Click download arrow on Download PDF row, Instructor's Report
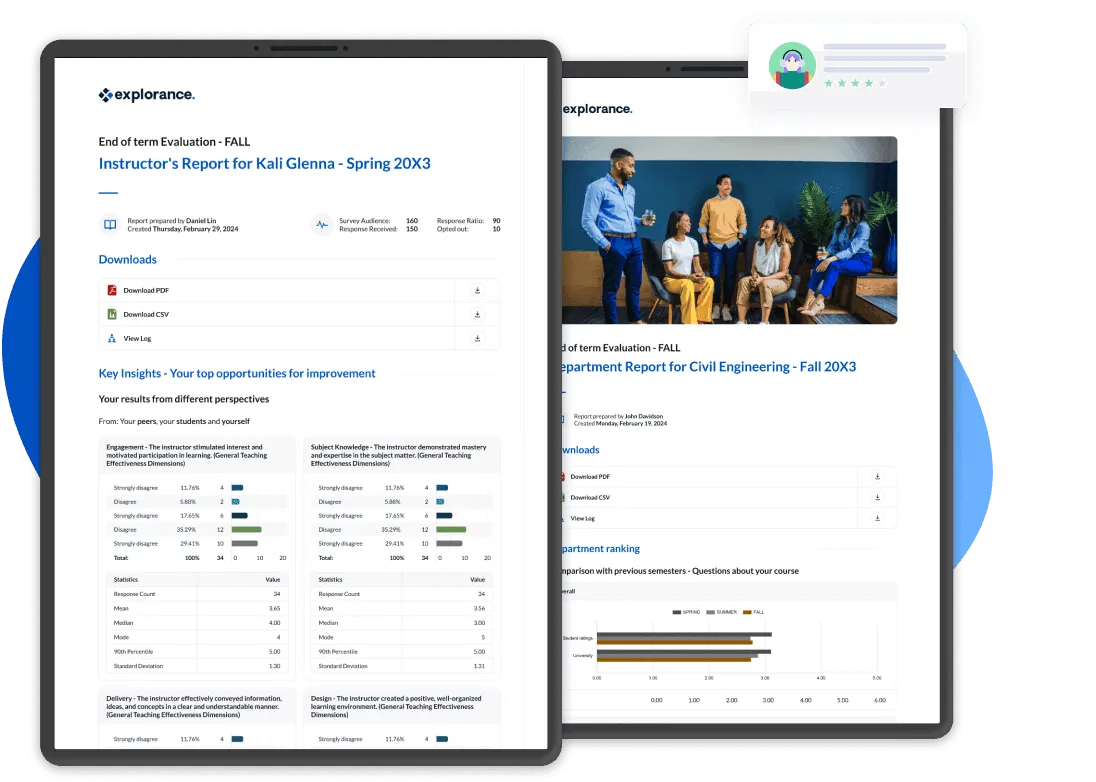The height and width of the screenshot is (782, 1096). coord(477,290)
